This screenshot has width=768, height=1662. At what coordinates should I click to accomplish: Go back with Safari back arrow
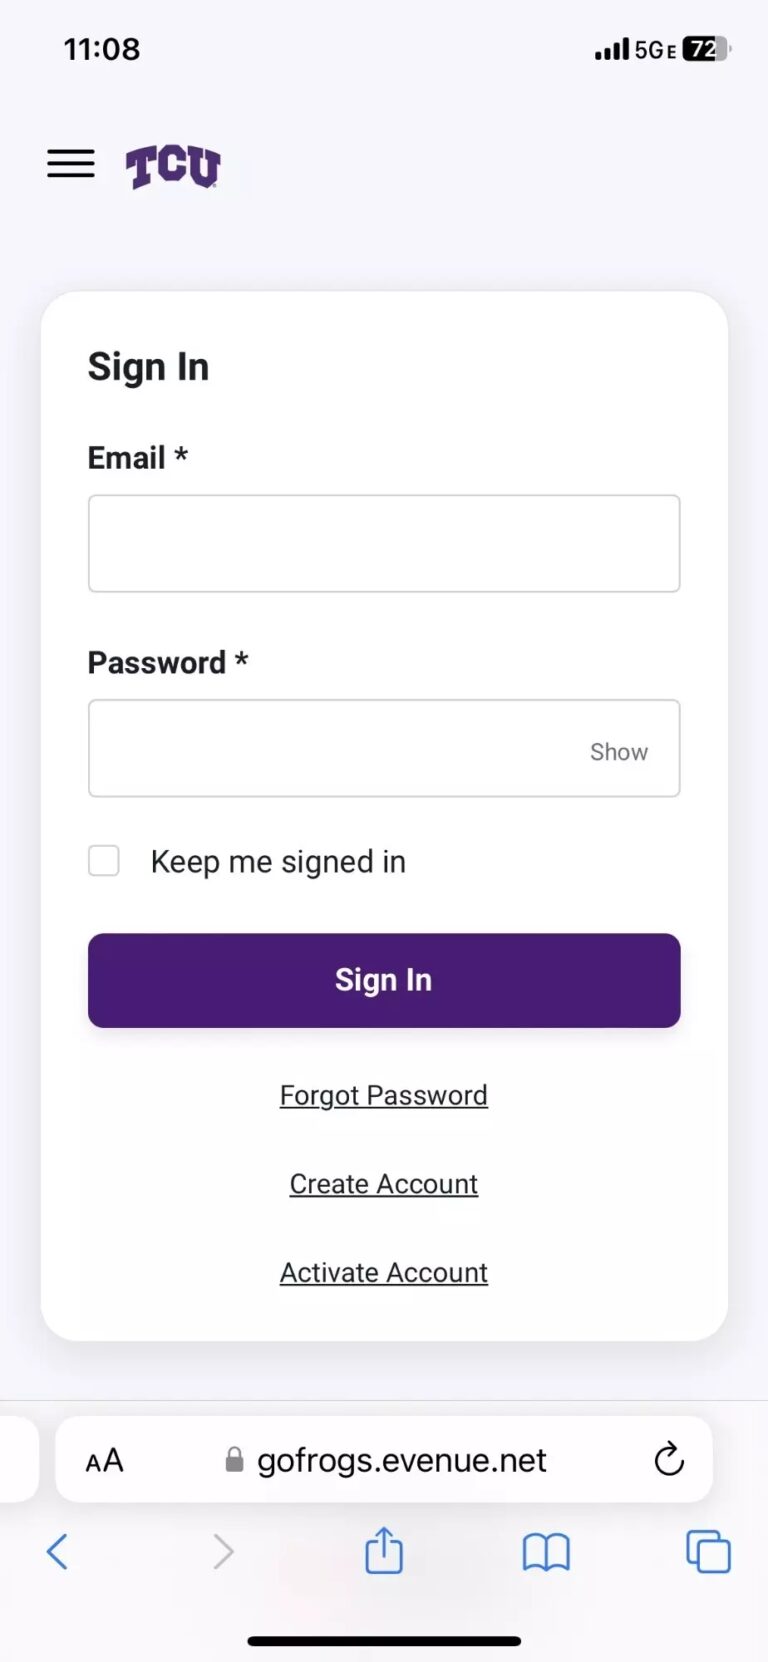(58, 1552)
